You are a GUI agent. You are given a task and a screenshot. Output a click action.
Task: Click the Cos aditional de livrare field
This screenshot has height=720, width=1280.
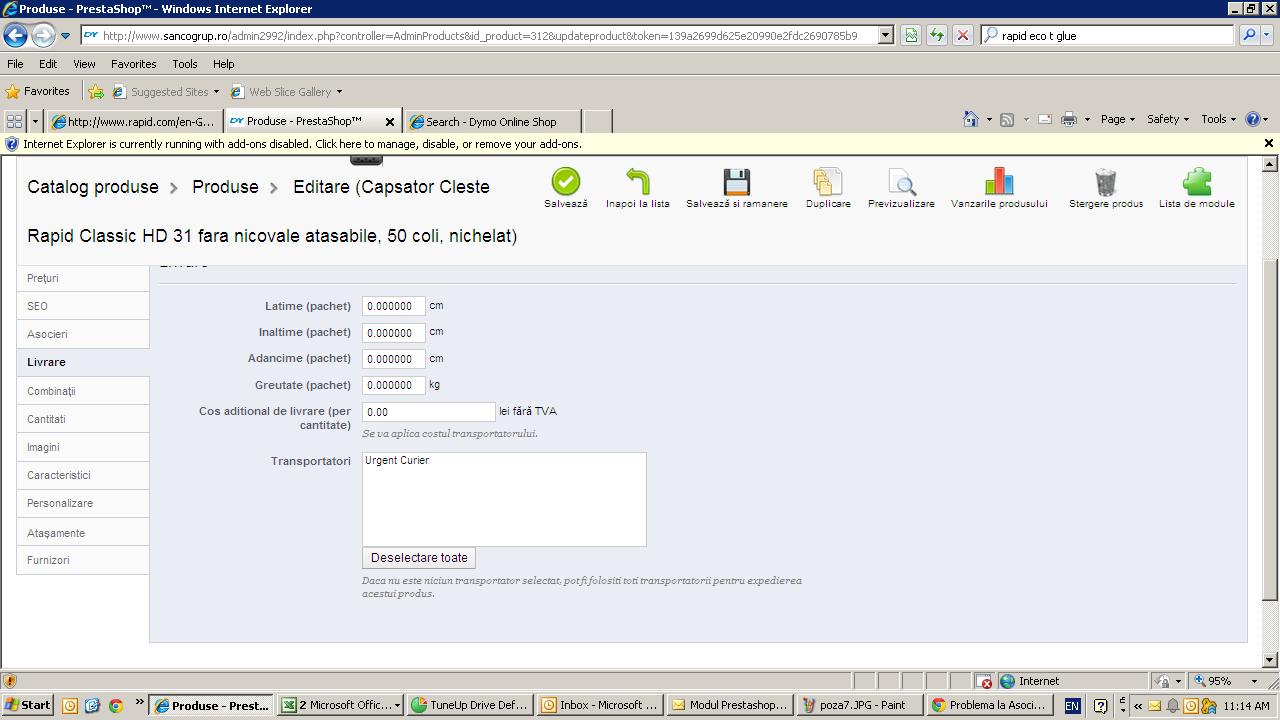(429, 411)
